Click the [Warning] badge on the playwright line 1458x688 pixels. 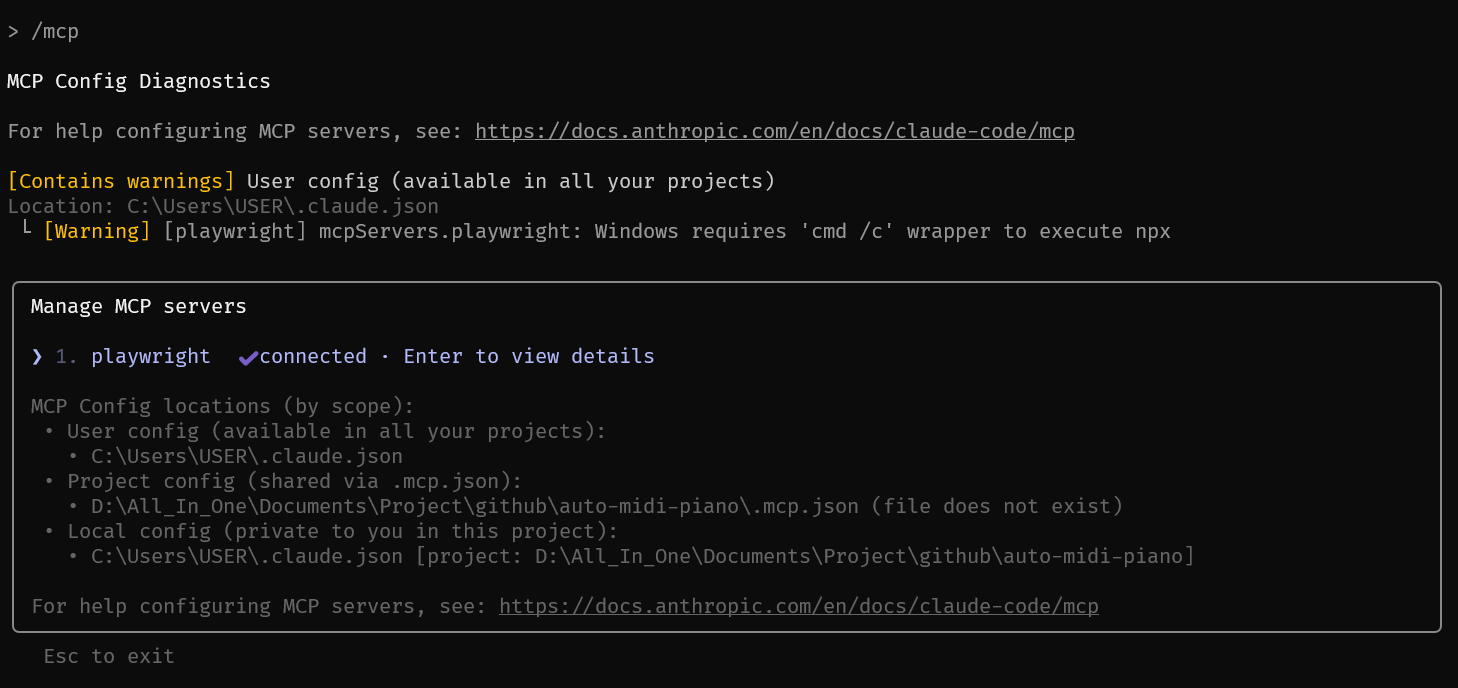pyautogui.click(x=96, y=230)
